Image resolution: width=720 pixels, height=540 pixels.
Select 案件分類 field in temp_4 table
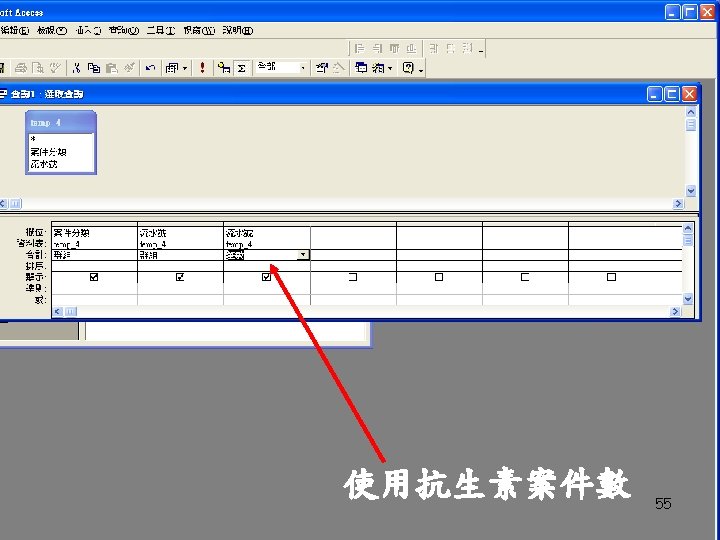tap(48, 152)
